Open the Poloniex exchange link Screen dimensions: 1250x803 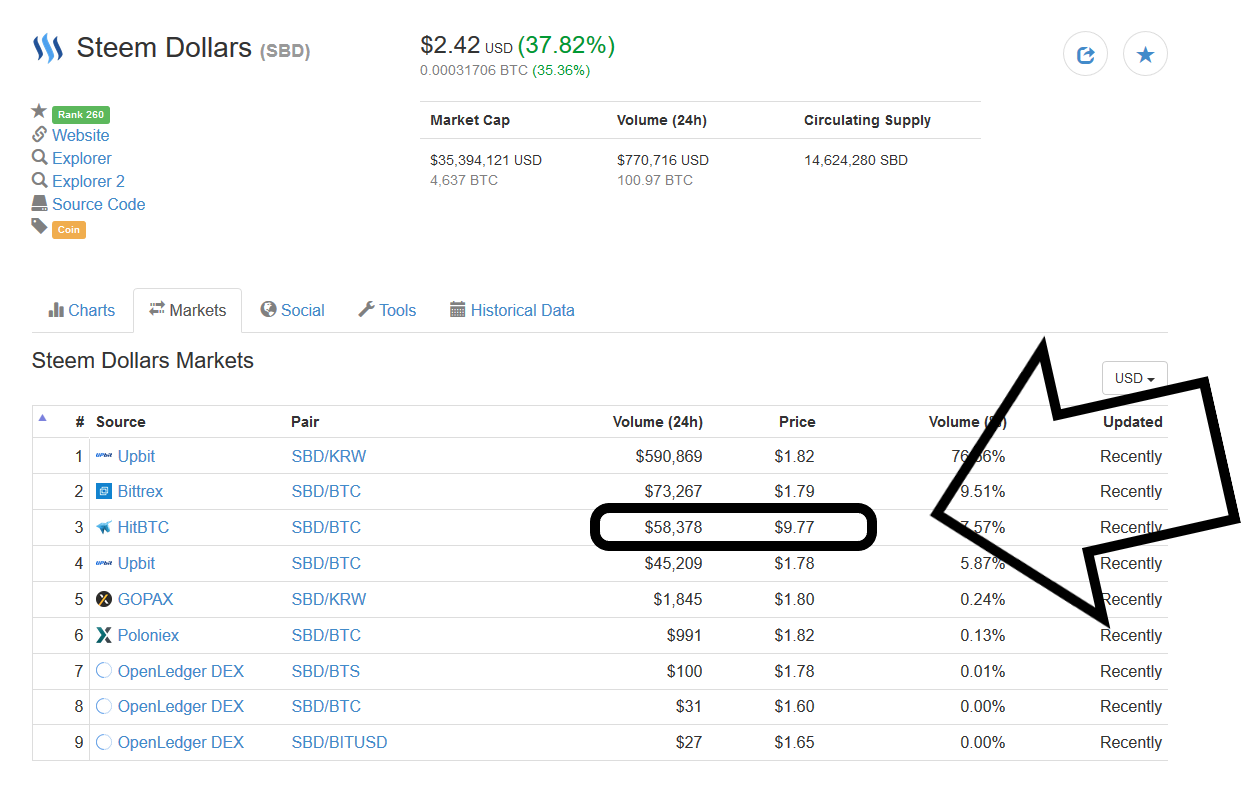click(x=148, y=635)
